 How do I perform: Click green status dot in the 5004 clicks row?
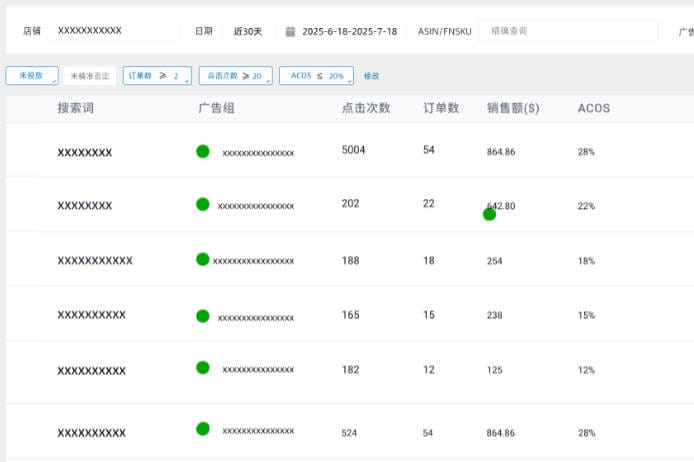(203, 152)
